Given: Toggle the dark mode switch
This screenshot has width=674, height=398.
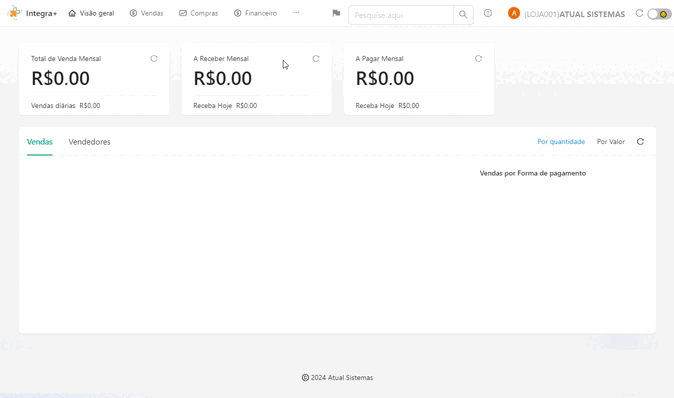Looking at the screenshot, I should tap(659, 14).
